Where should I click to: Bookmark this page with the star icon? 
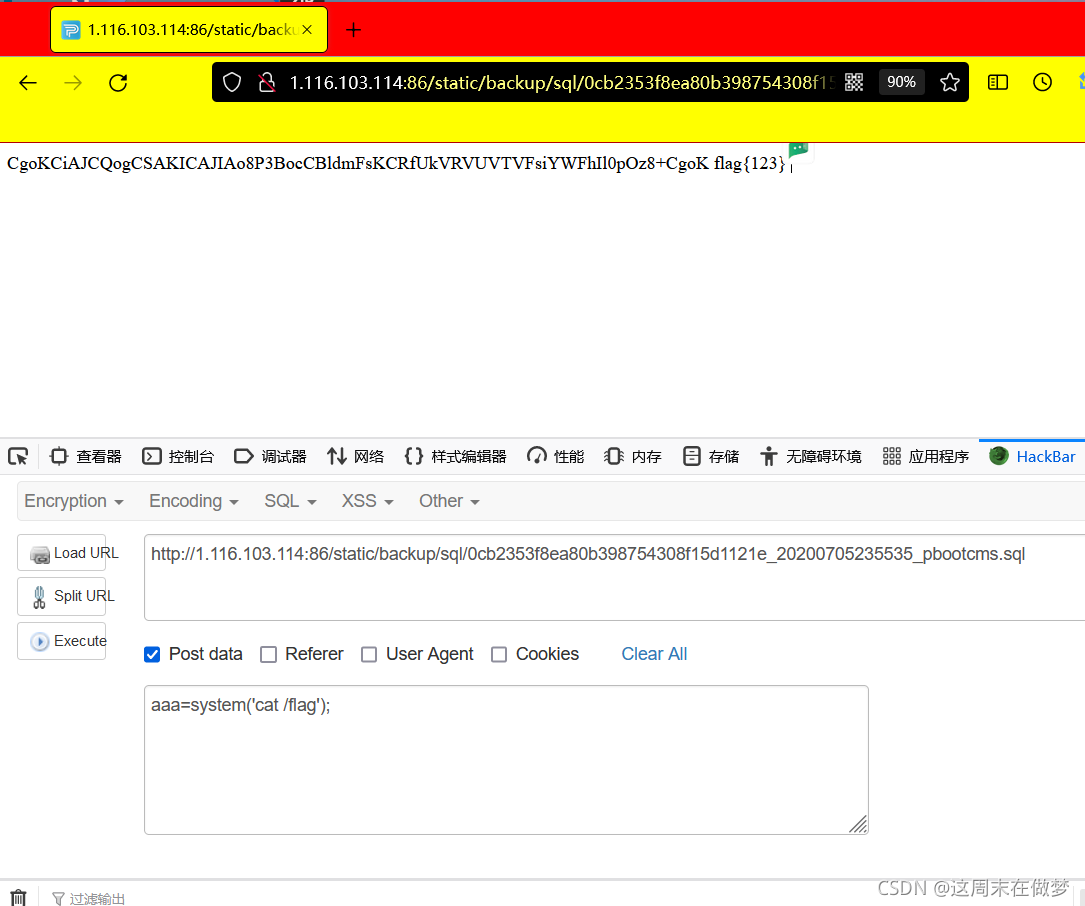(949, 82)
